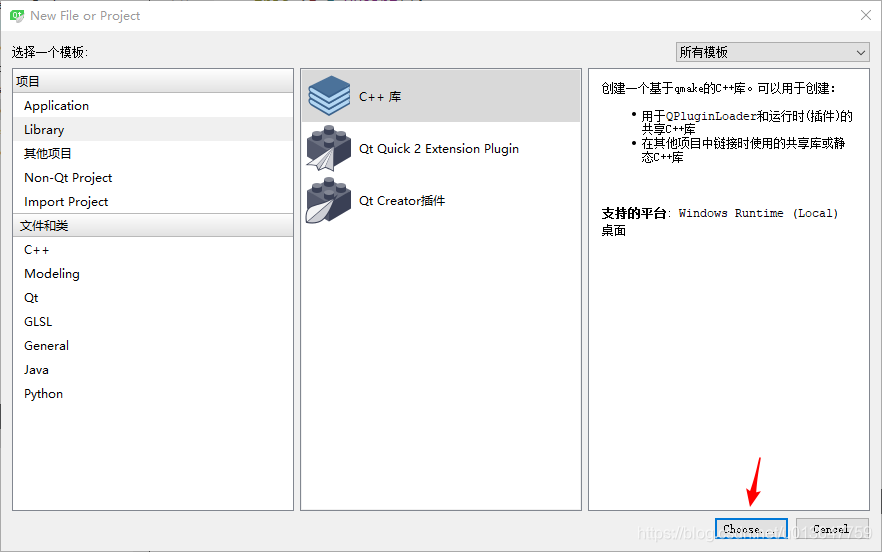This screenshot has height=552, width=882.
Task: Select the 其他项目 category
Action: pos(152,153)
